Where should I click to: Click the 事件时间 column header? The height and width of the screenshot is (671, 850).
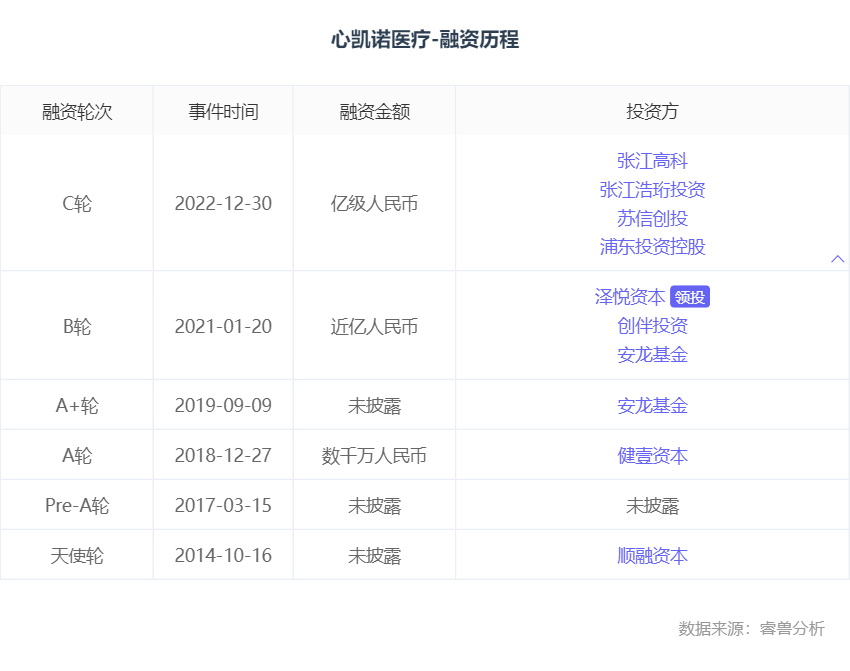223,112
